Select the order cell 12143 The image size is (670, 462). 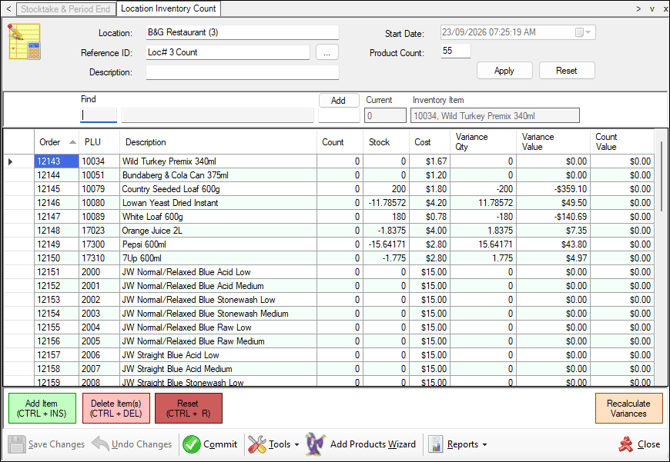(56, 162)
